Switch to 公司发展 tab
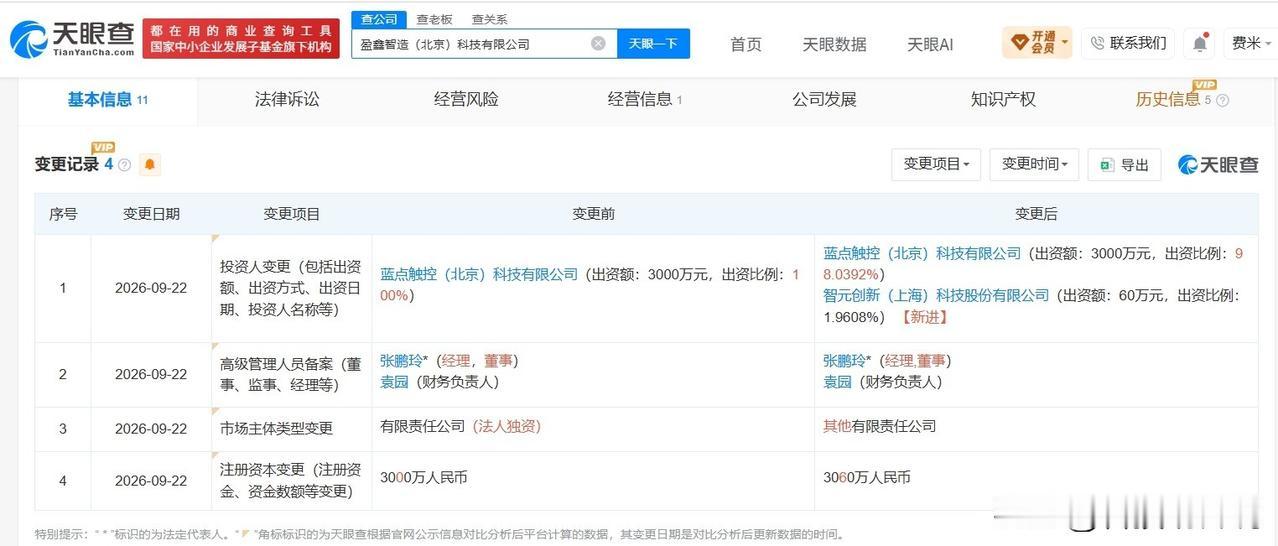Viewport: 1278px width, 546px height. (824, 99)
